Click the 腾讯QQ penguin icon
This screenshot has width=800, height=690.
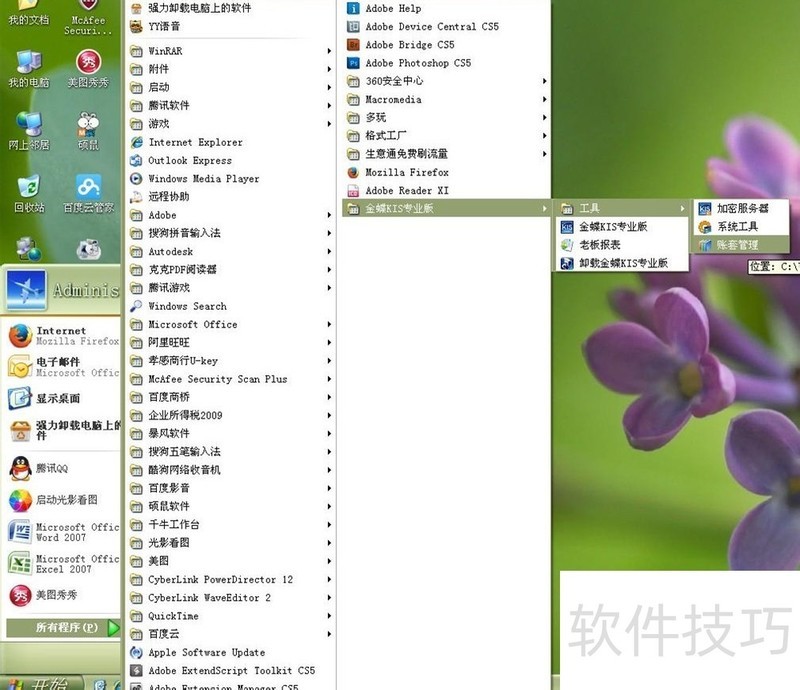pos(19,467)
